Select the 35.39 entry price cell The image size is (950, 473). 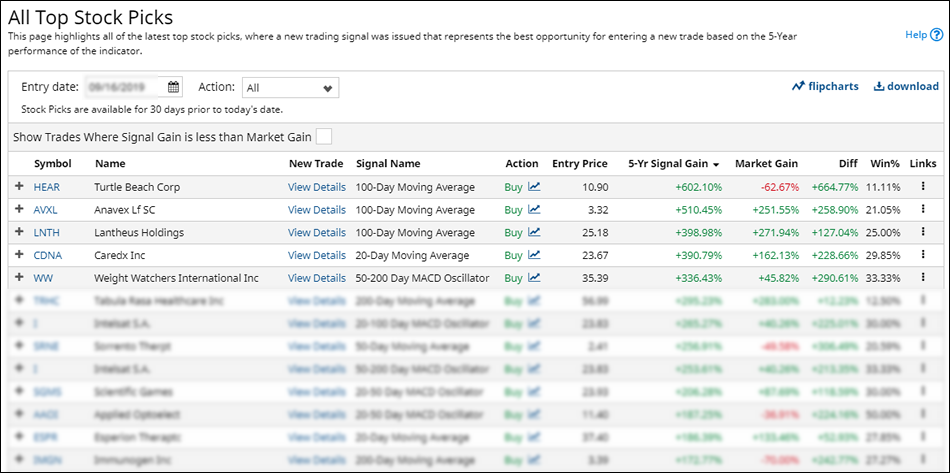595,278
